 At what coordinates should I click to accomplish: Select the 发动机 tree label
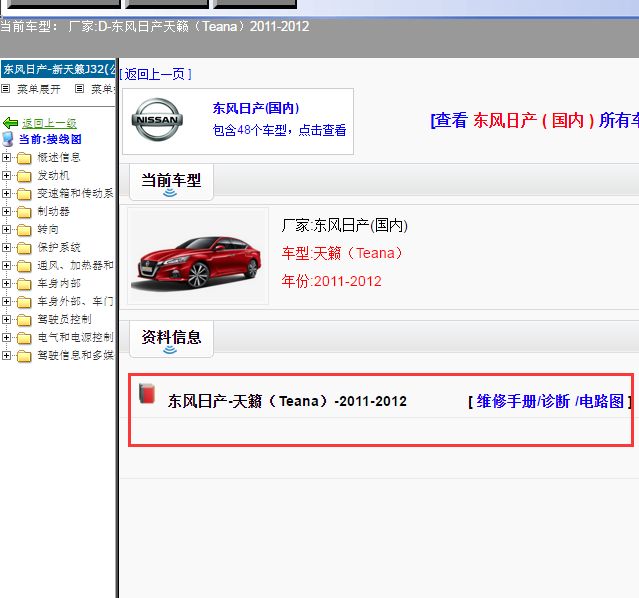(53, 175)
